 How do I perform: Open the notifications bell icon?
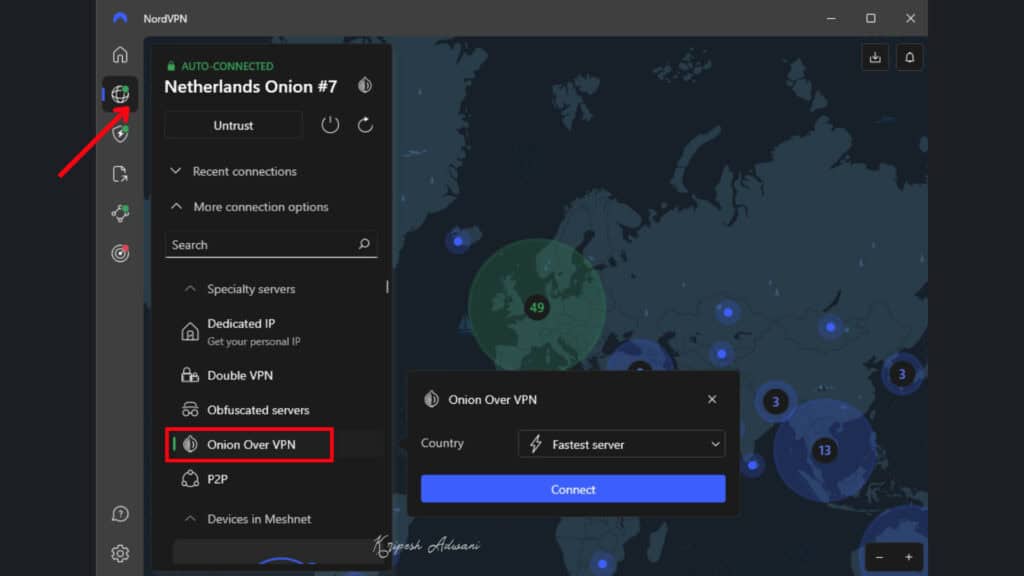coord(909,57)
